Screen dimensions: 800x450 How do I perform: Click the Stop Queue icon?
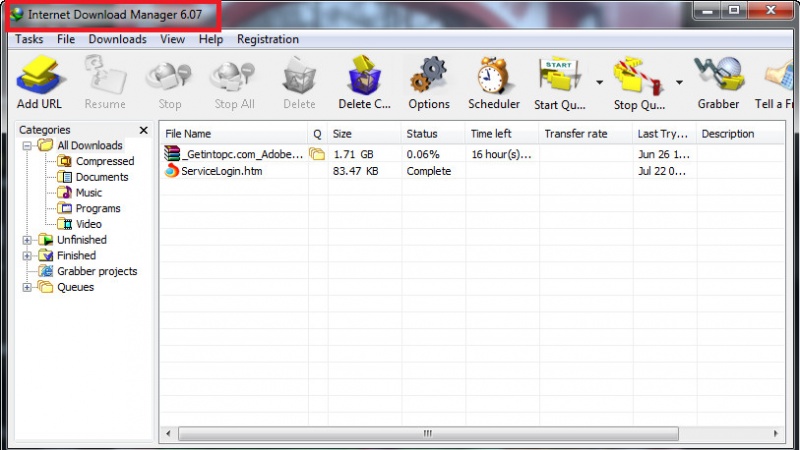tap(639, 77)
